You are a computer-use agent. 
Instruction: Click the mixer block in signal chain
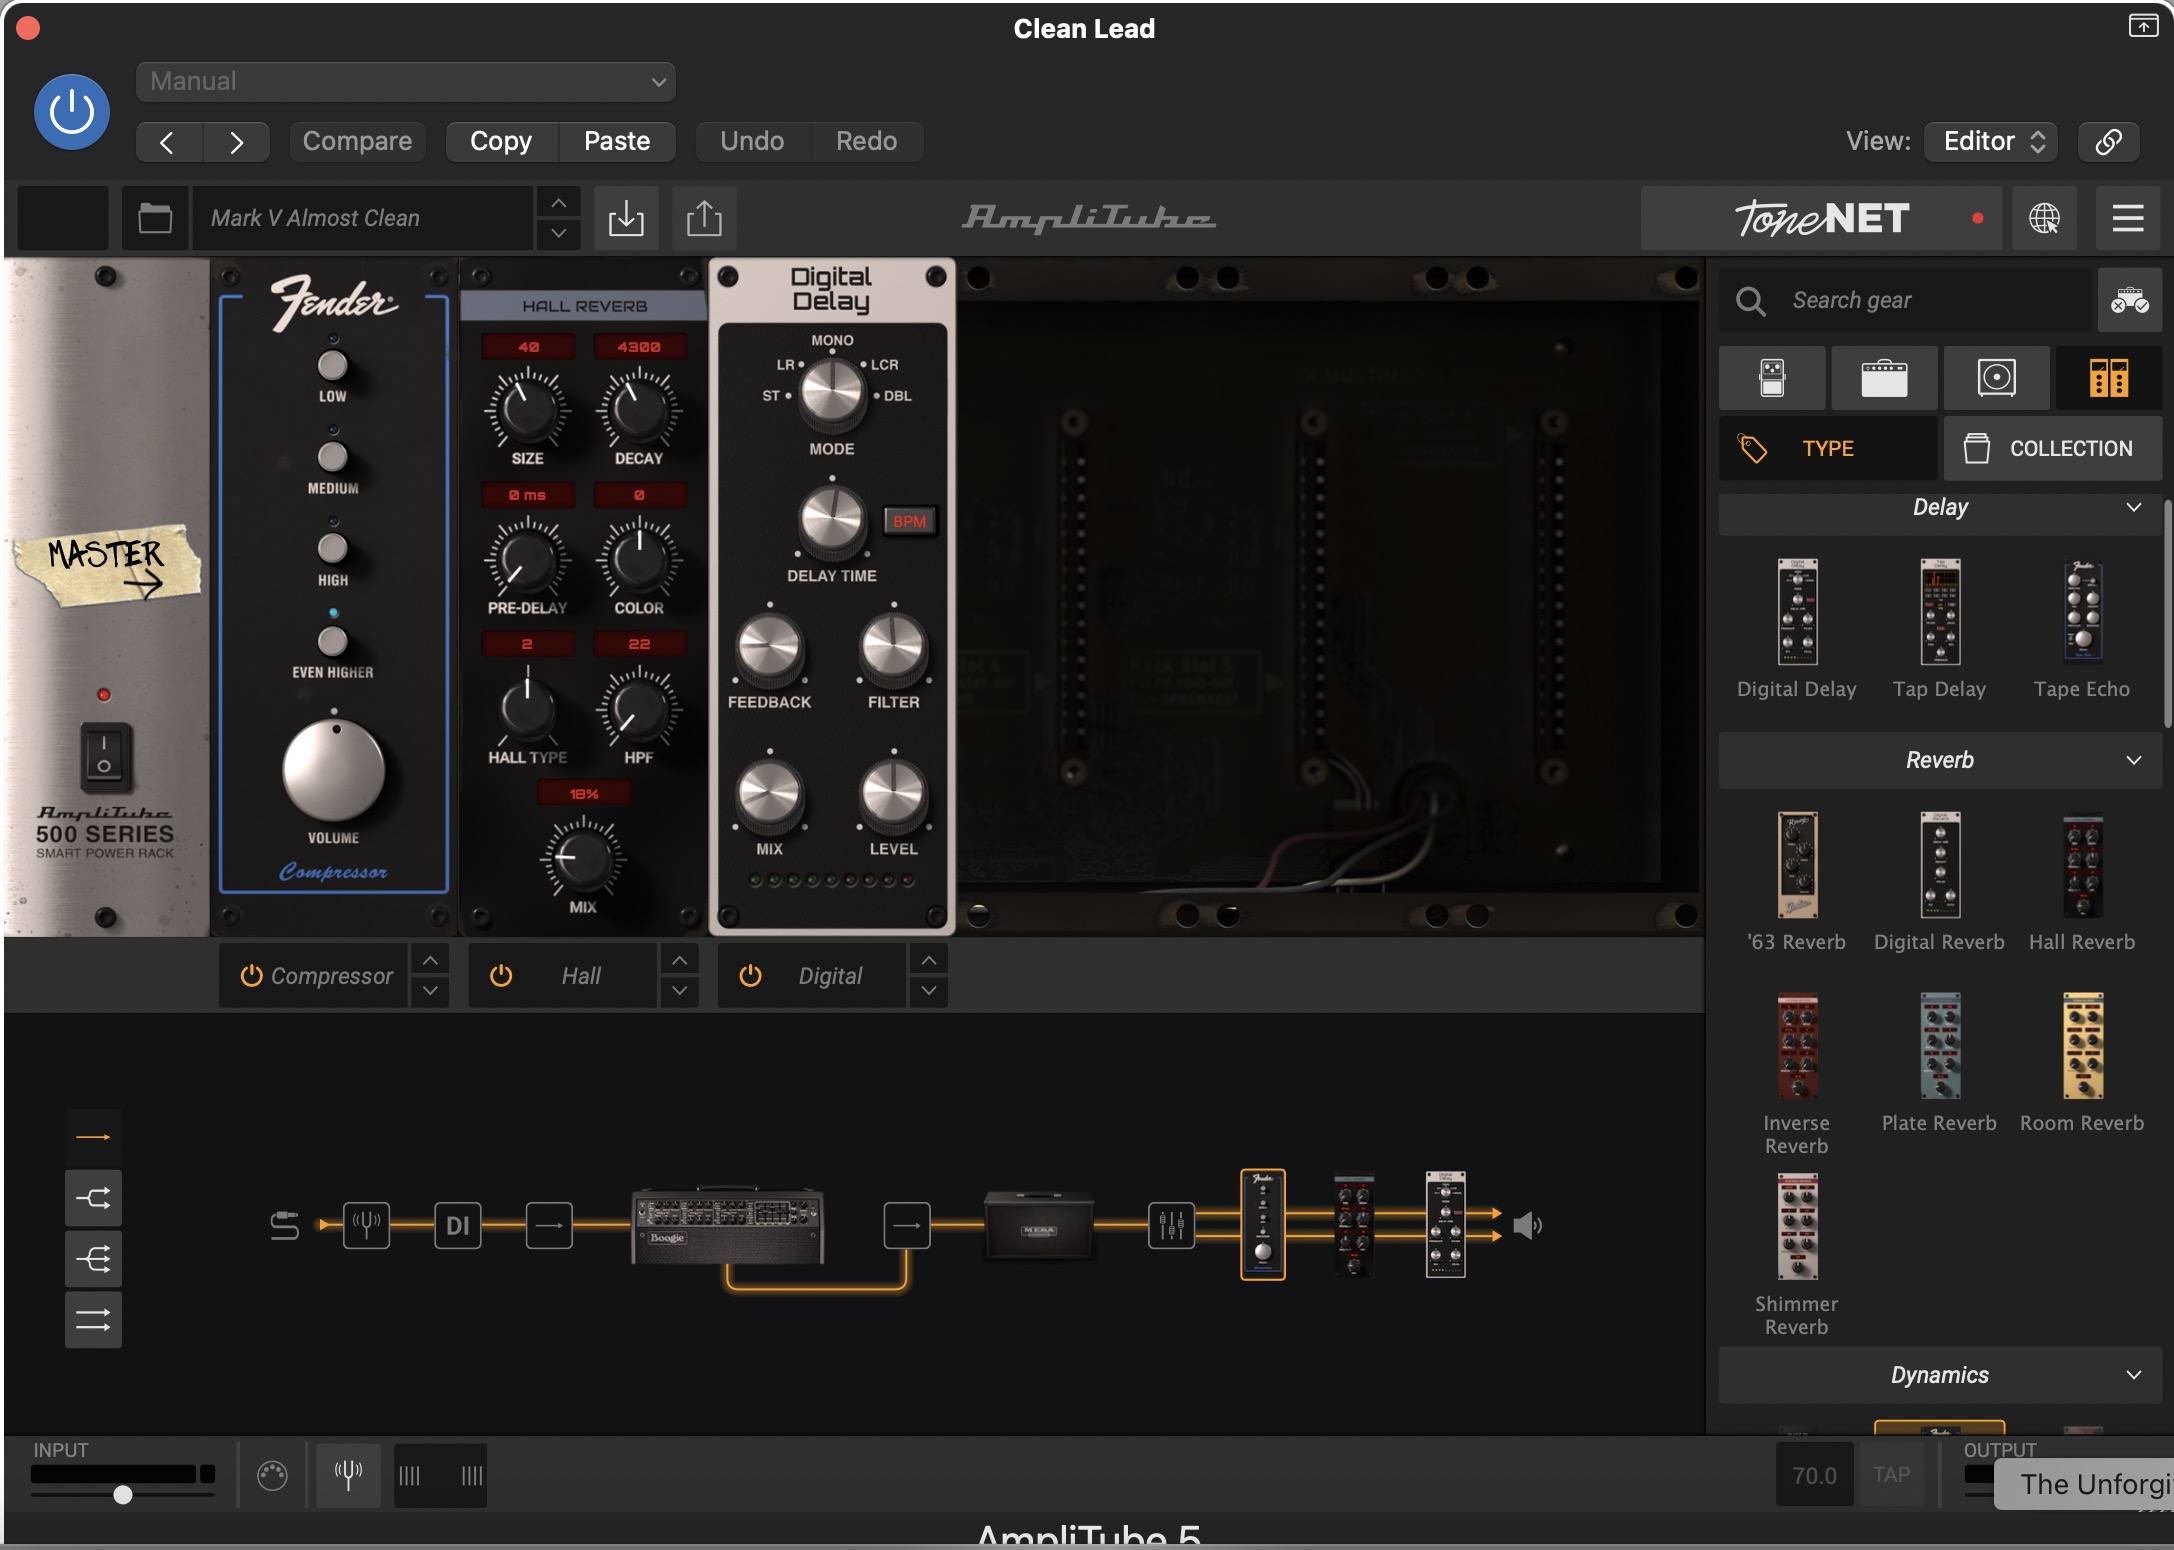(x=1171, y=1225)
